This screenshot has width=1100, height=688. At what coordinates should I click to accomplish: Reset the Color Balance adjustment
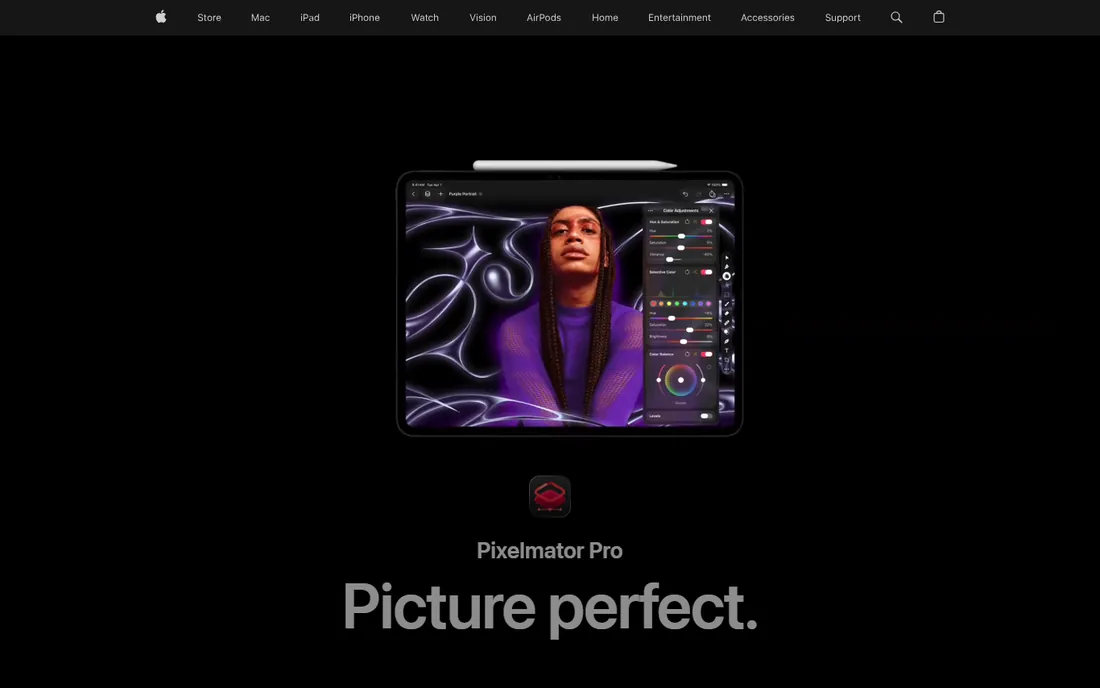click(x=688, y=354)
